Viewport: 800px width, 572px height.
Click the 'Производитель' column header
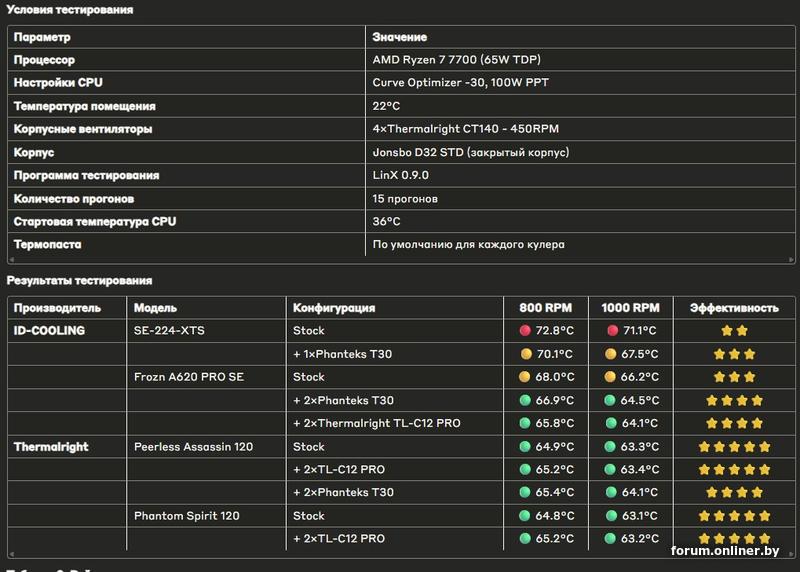coord(57,308)
